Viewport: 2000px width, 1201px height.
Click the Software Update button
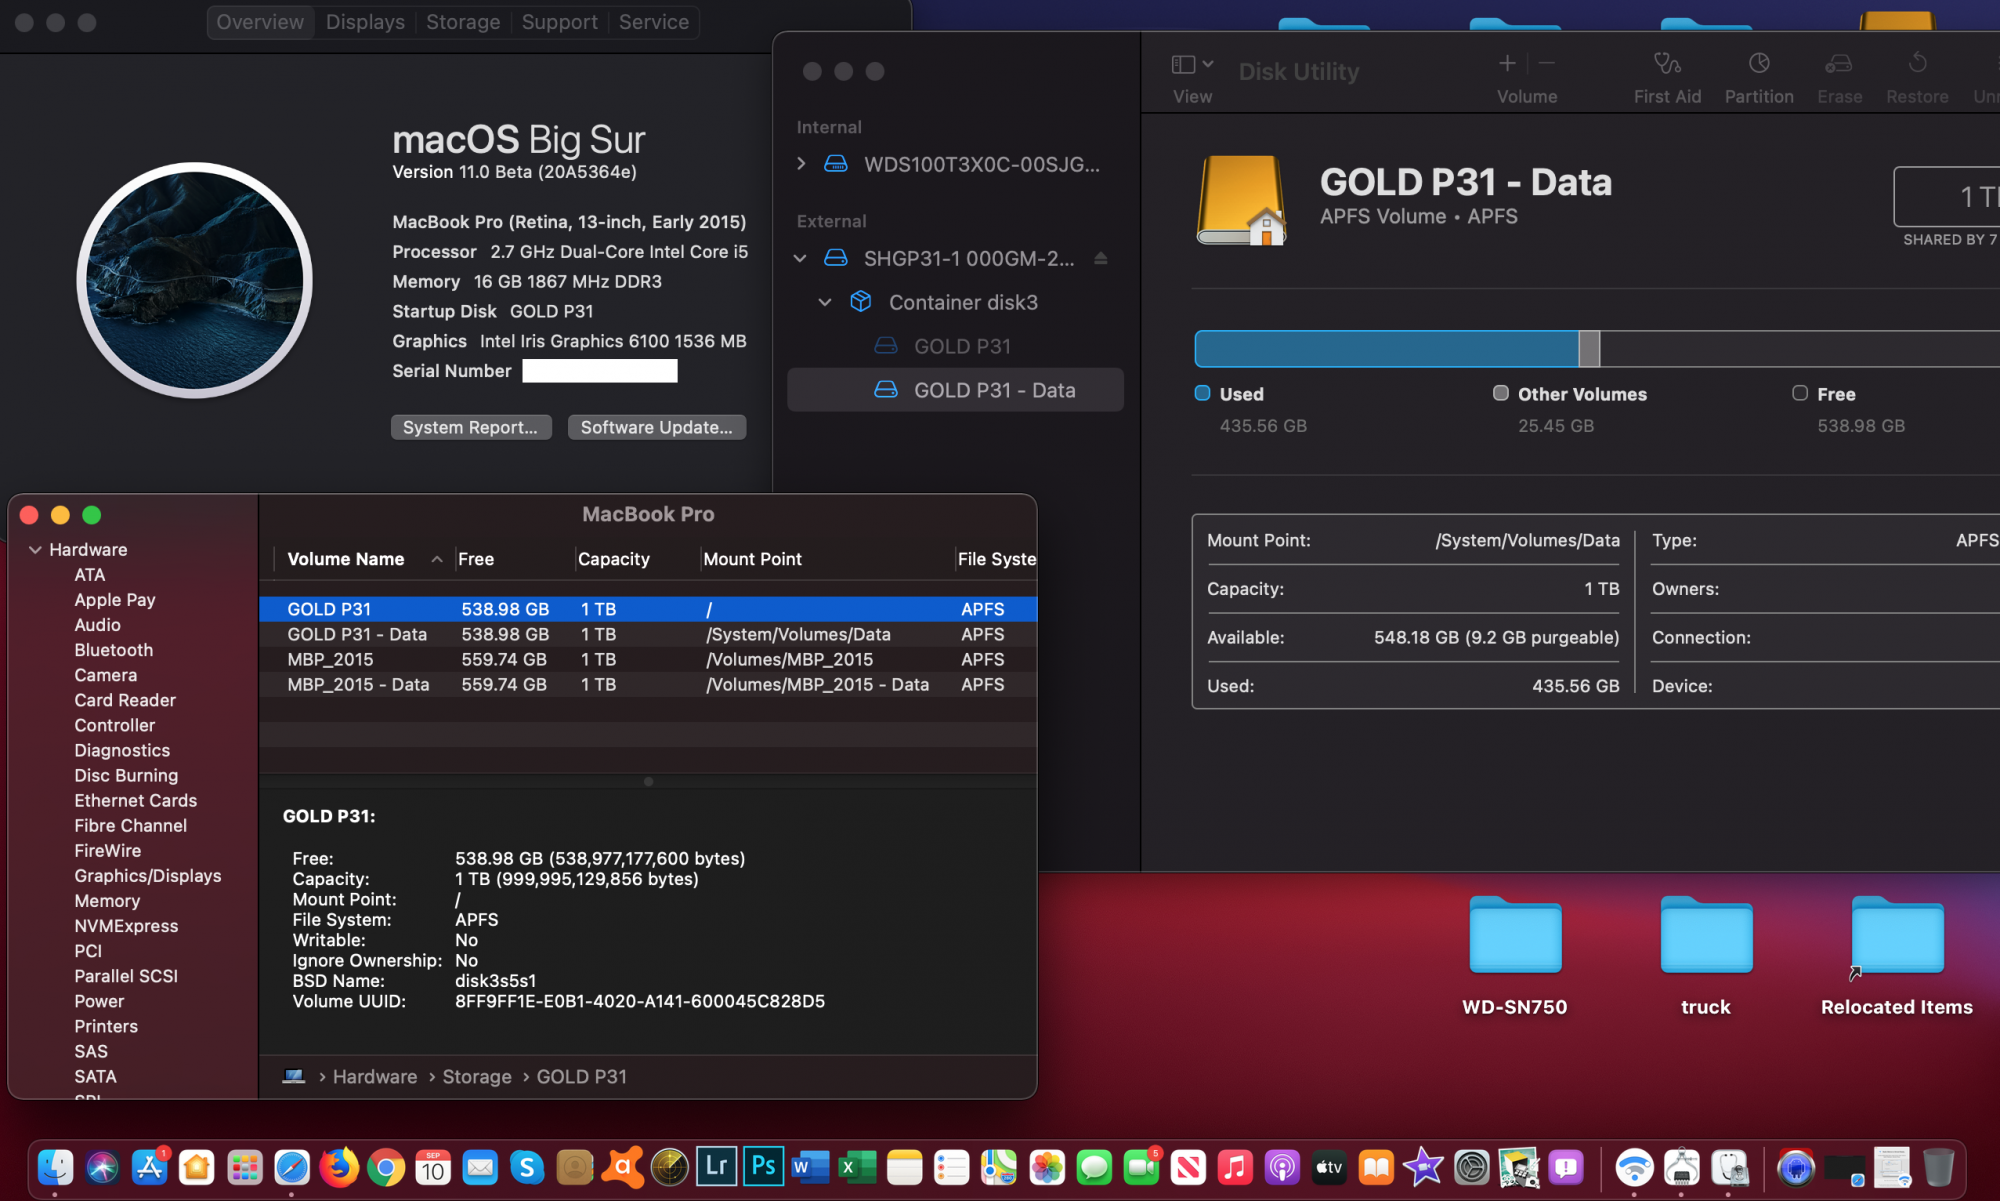click(x=656, y=427)
